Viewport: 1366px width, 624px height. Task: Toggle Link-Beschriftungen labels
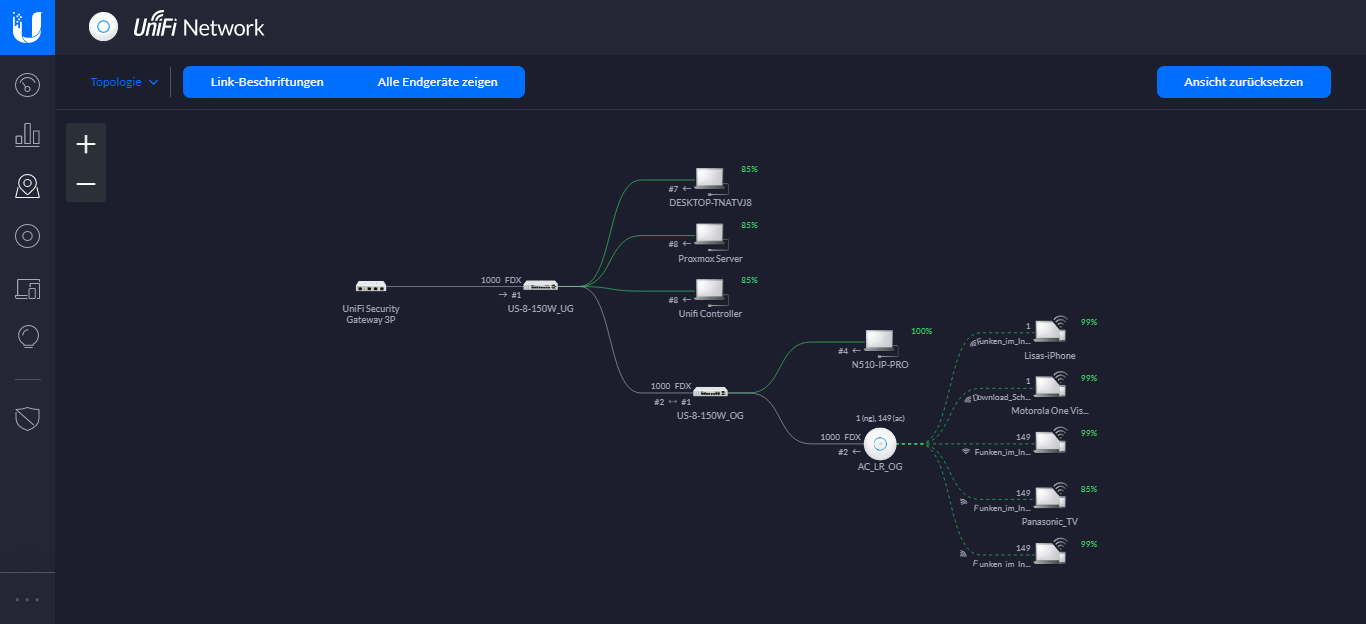(x=267, y=82)
